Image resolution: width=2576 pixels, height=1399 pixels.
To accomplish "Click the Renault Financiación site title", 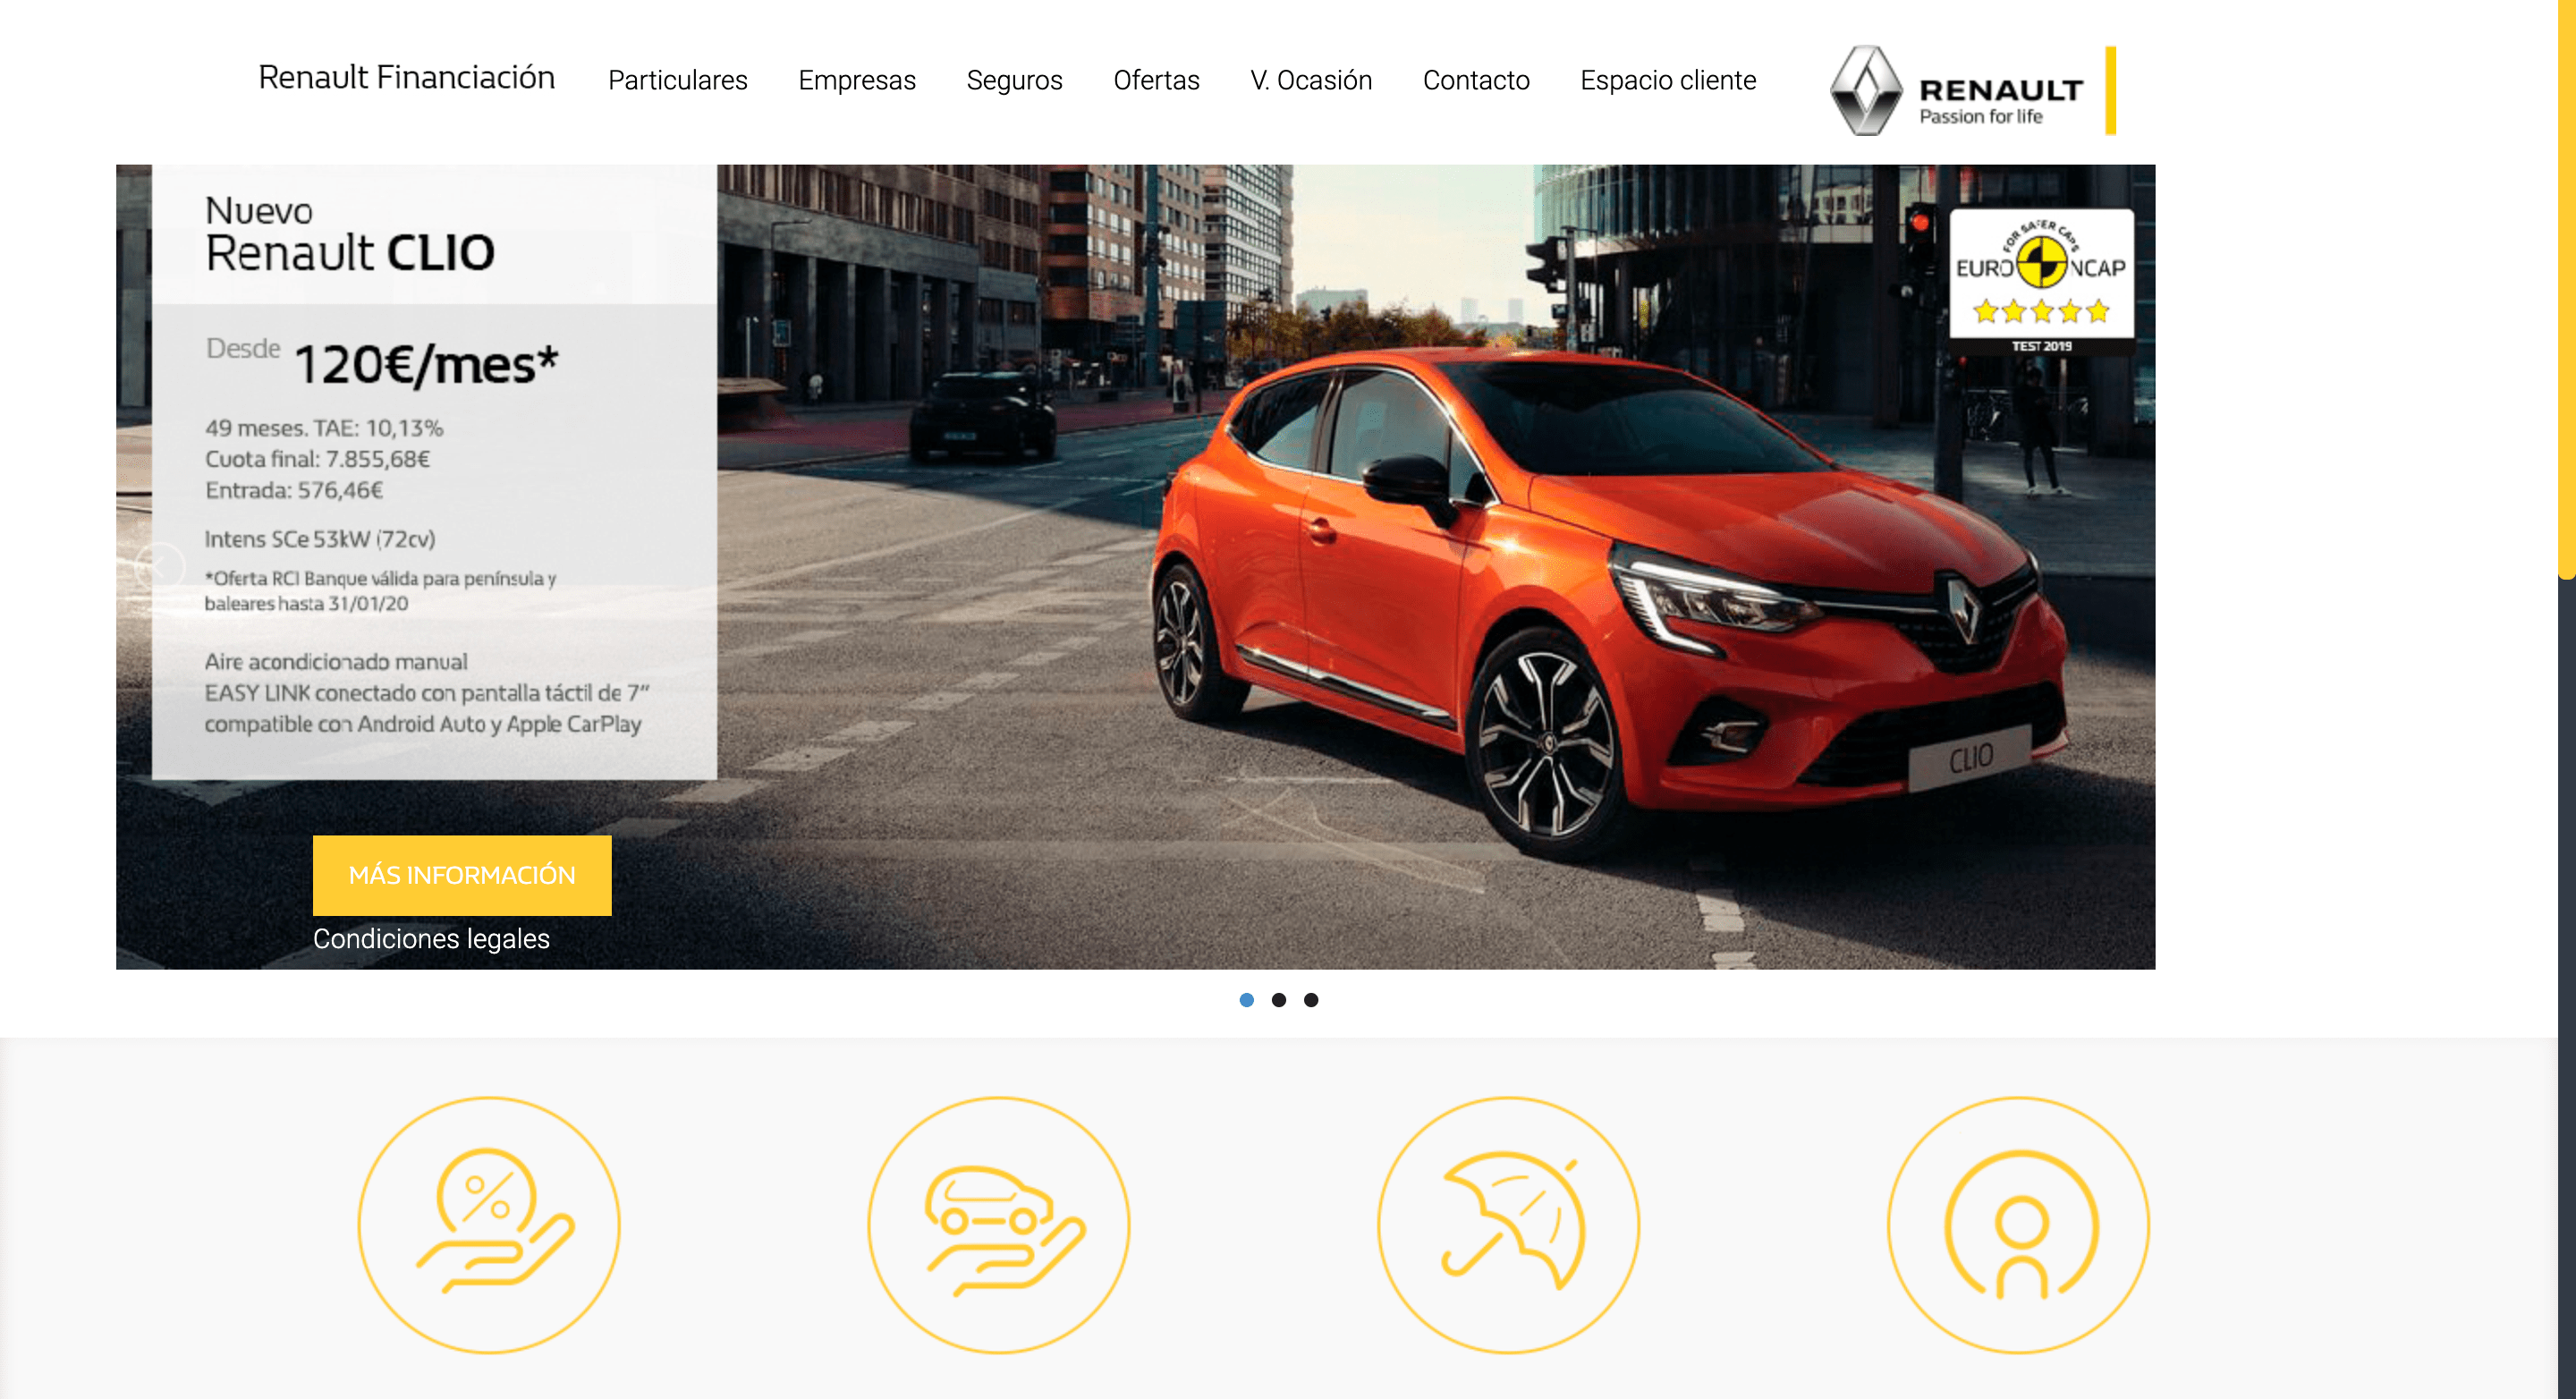I will [x=406, y=77].
